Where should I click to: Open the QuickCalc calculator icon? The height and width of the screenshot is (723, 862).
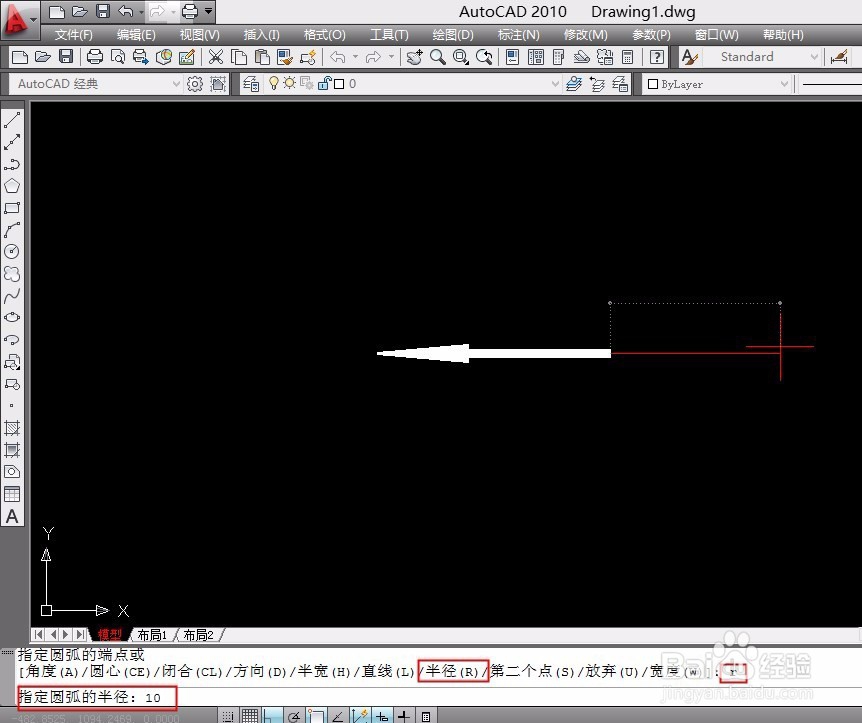click(x=628, y=57)
